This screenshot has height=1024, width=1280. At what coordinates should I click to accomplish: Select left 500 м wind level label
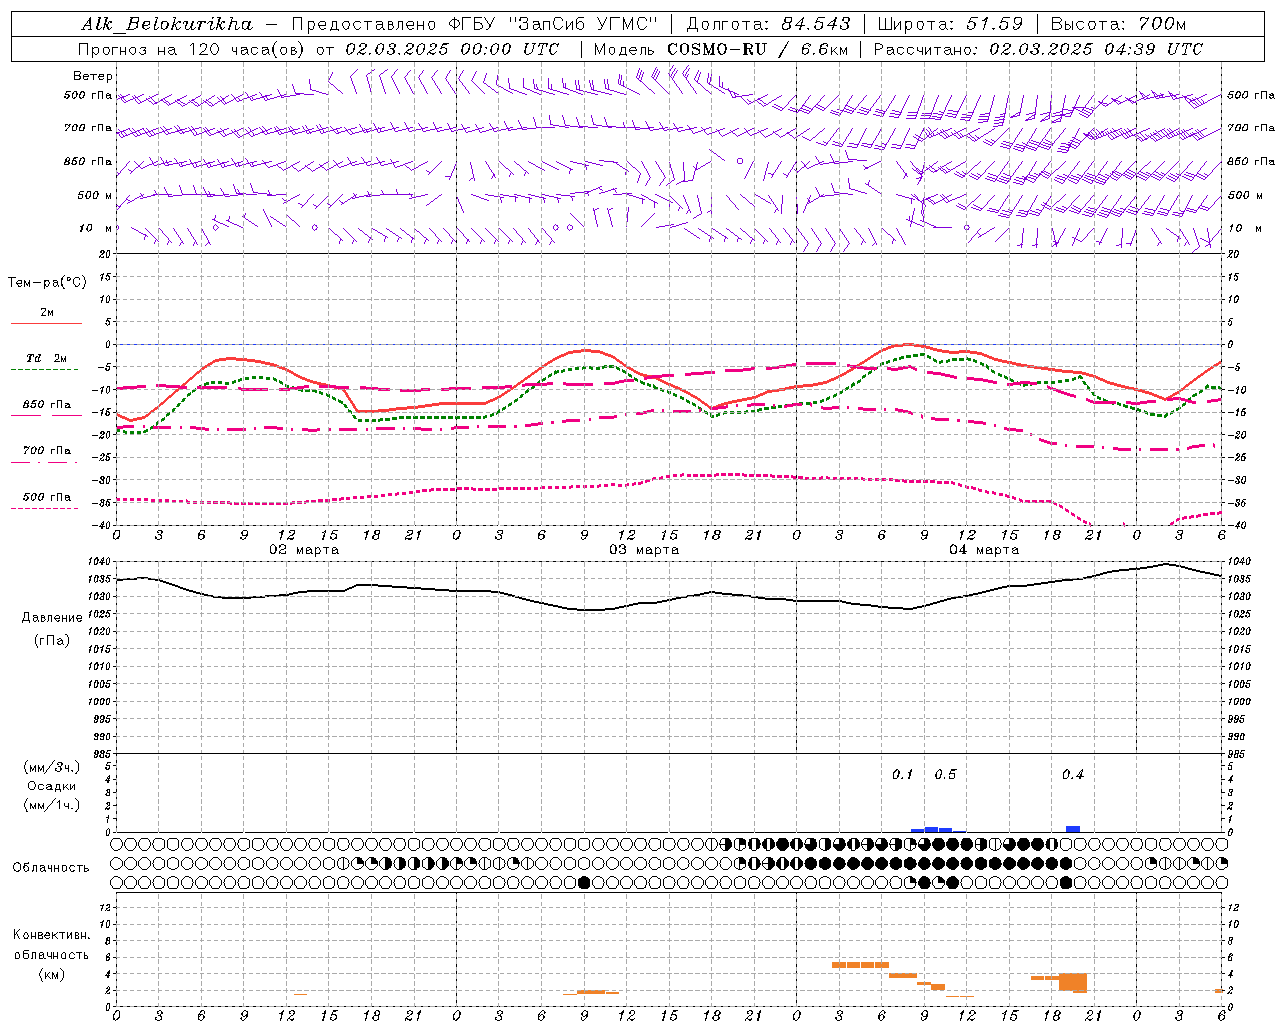(95, 195)
